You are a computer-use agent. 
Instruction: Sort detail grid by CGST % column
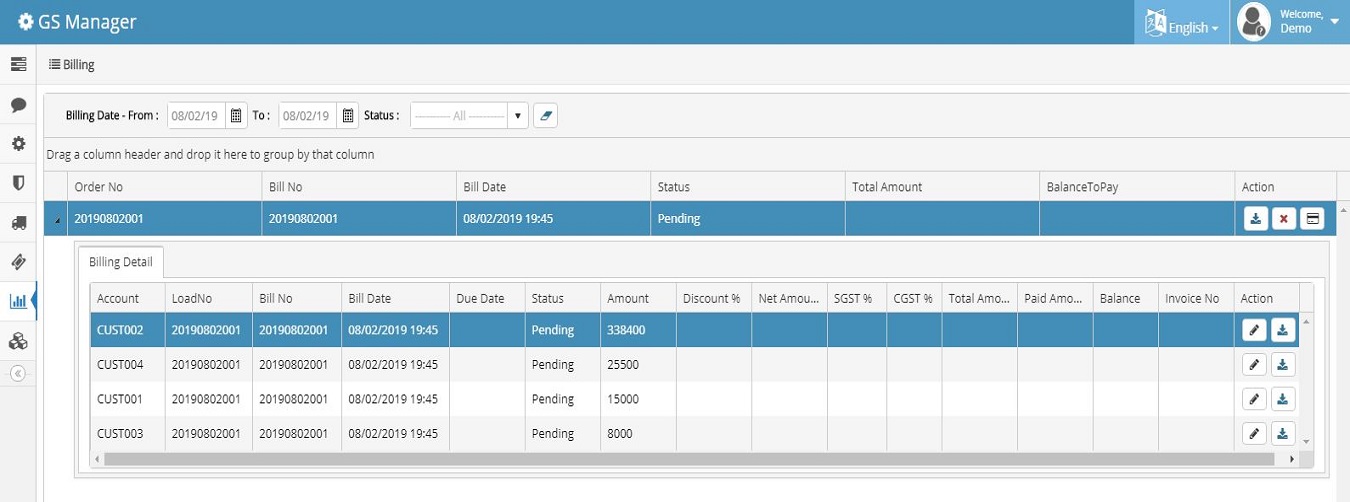(913, 298)
